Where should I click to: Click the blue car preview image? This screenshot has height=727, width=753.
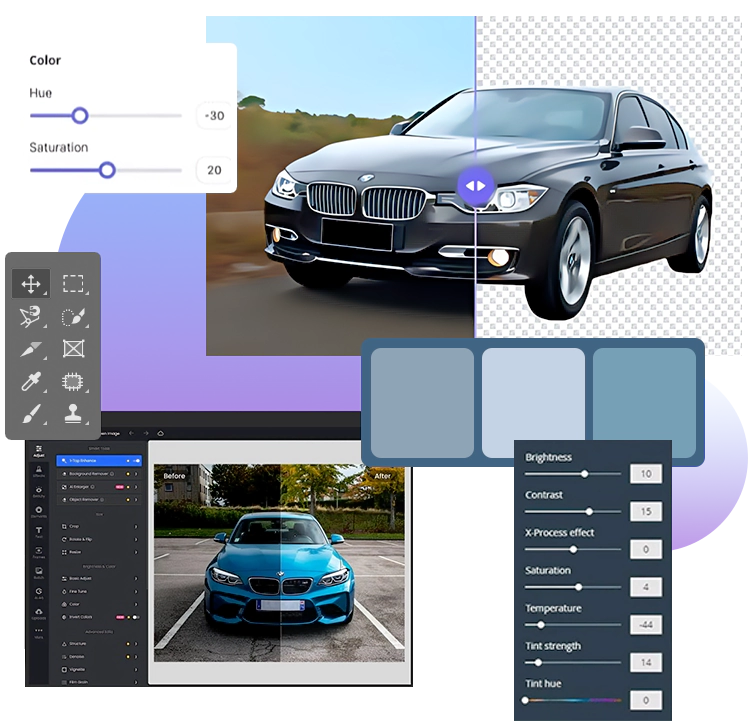pos(279,563)
